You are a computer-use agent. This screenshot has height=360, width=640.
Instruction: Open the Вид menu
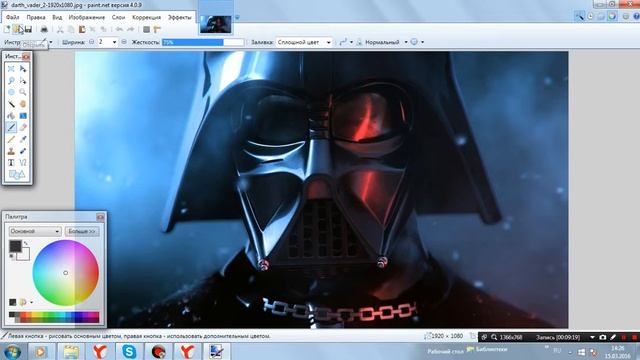(57, 18)
